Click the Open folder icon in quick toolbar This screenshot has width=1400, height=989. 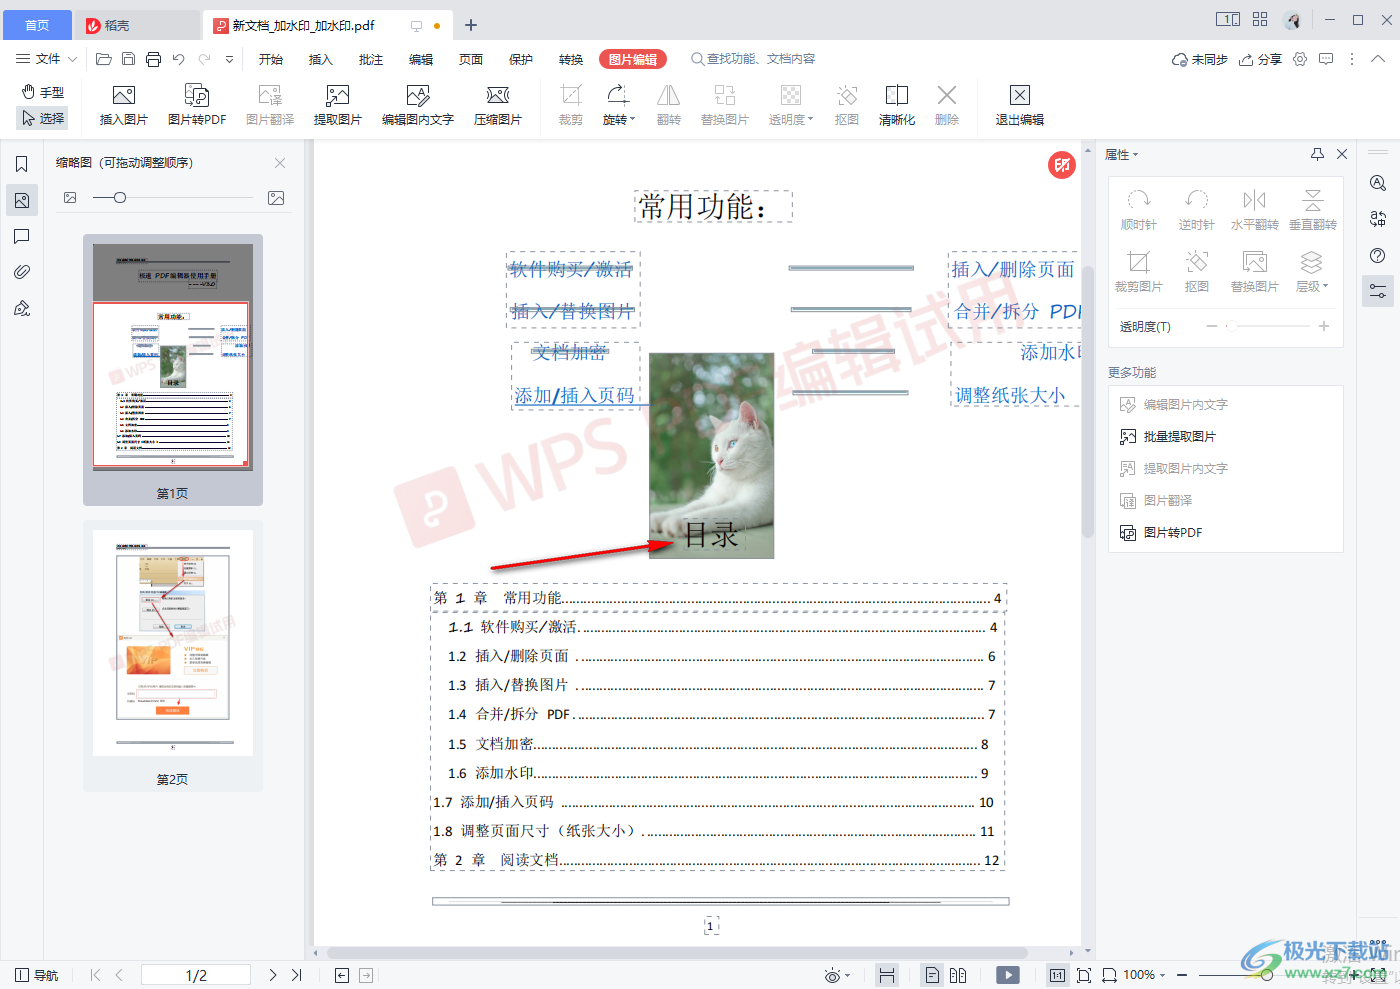[103, 59]
